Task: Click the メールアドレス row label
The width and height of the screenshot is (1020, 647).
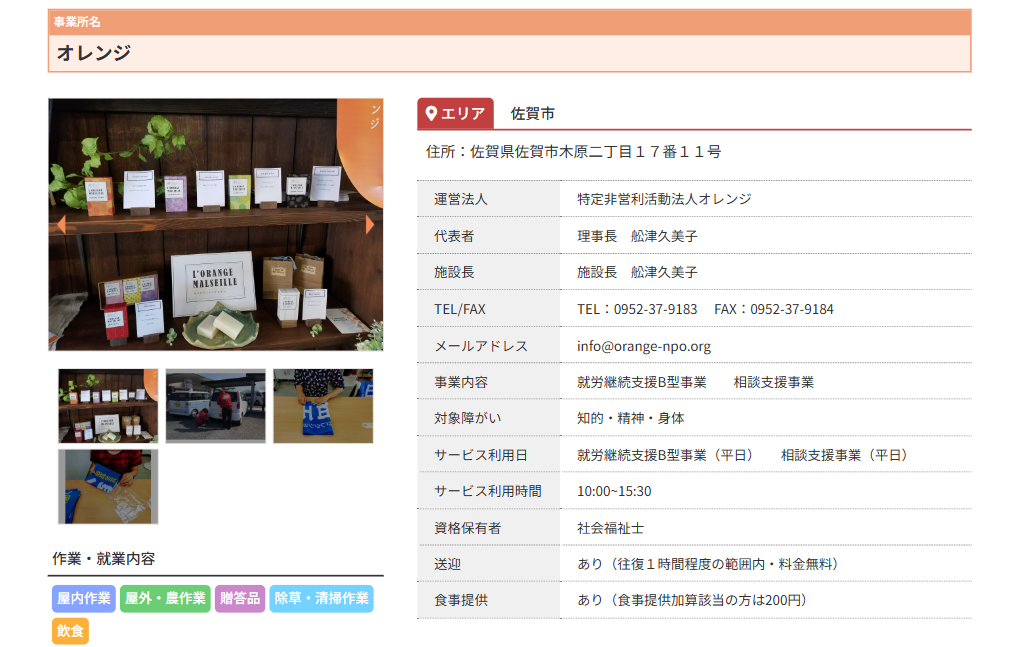Action: (481, 346)
